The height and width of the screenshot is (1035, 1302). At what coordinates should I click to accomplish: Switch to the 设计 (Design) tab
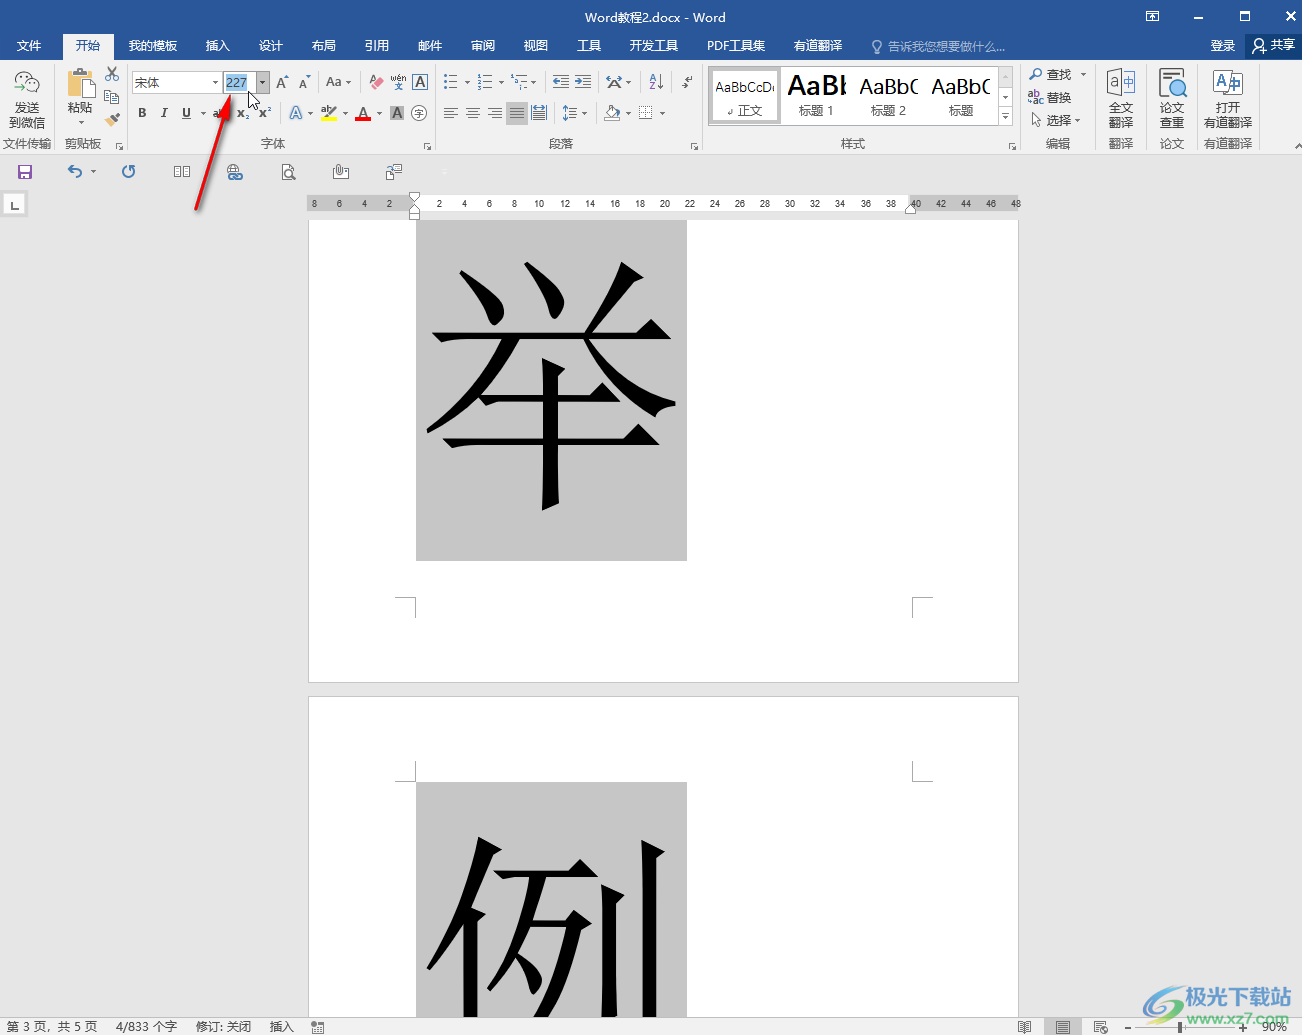pyautogui.click(x=270, y=46)
